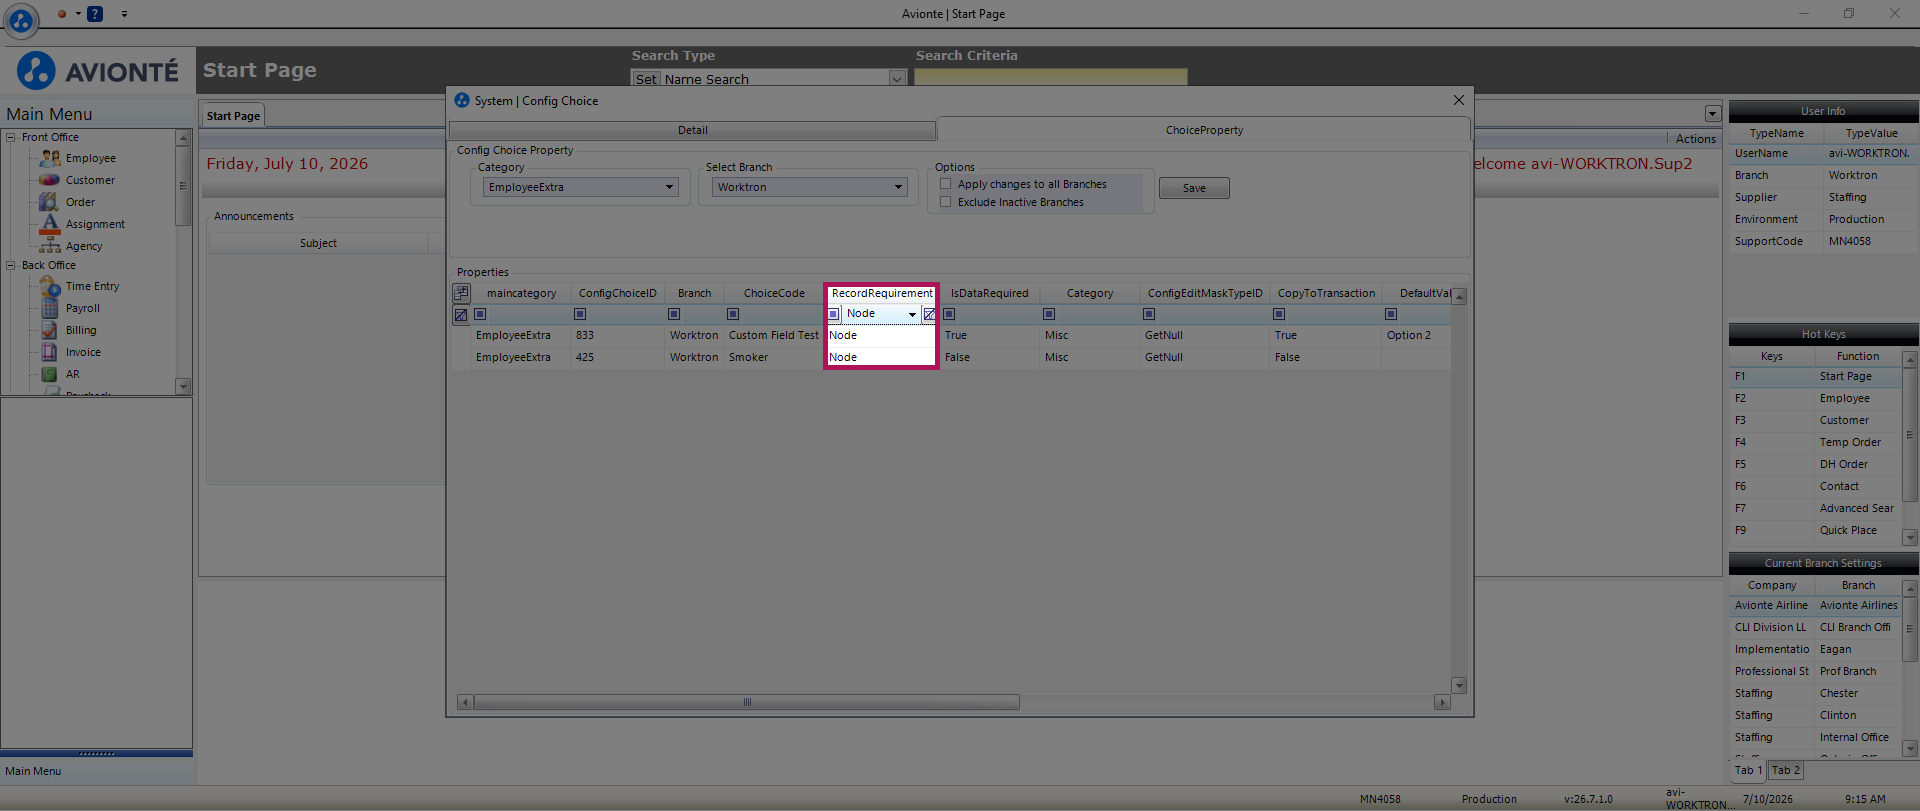Open the Search Type dropdown arrow

897,79
